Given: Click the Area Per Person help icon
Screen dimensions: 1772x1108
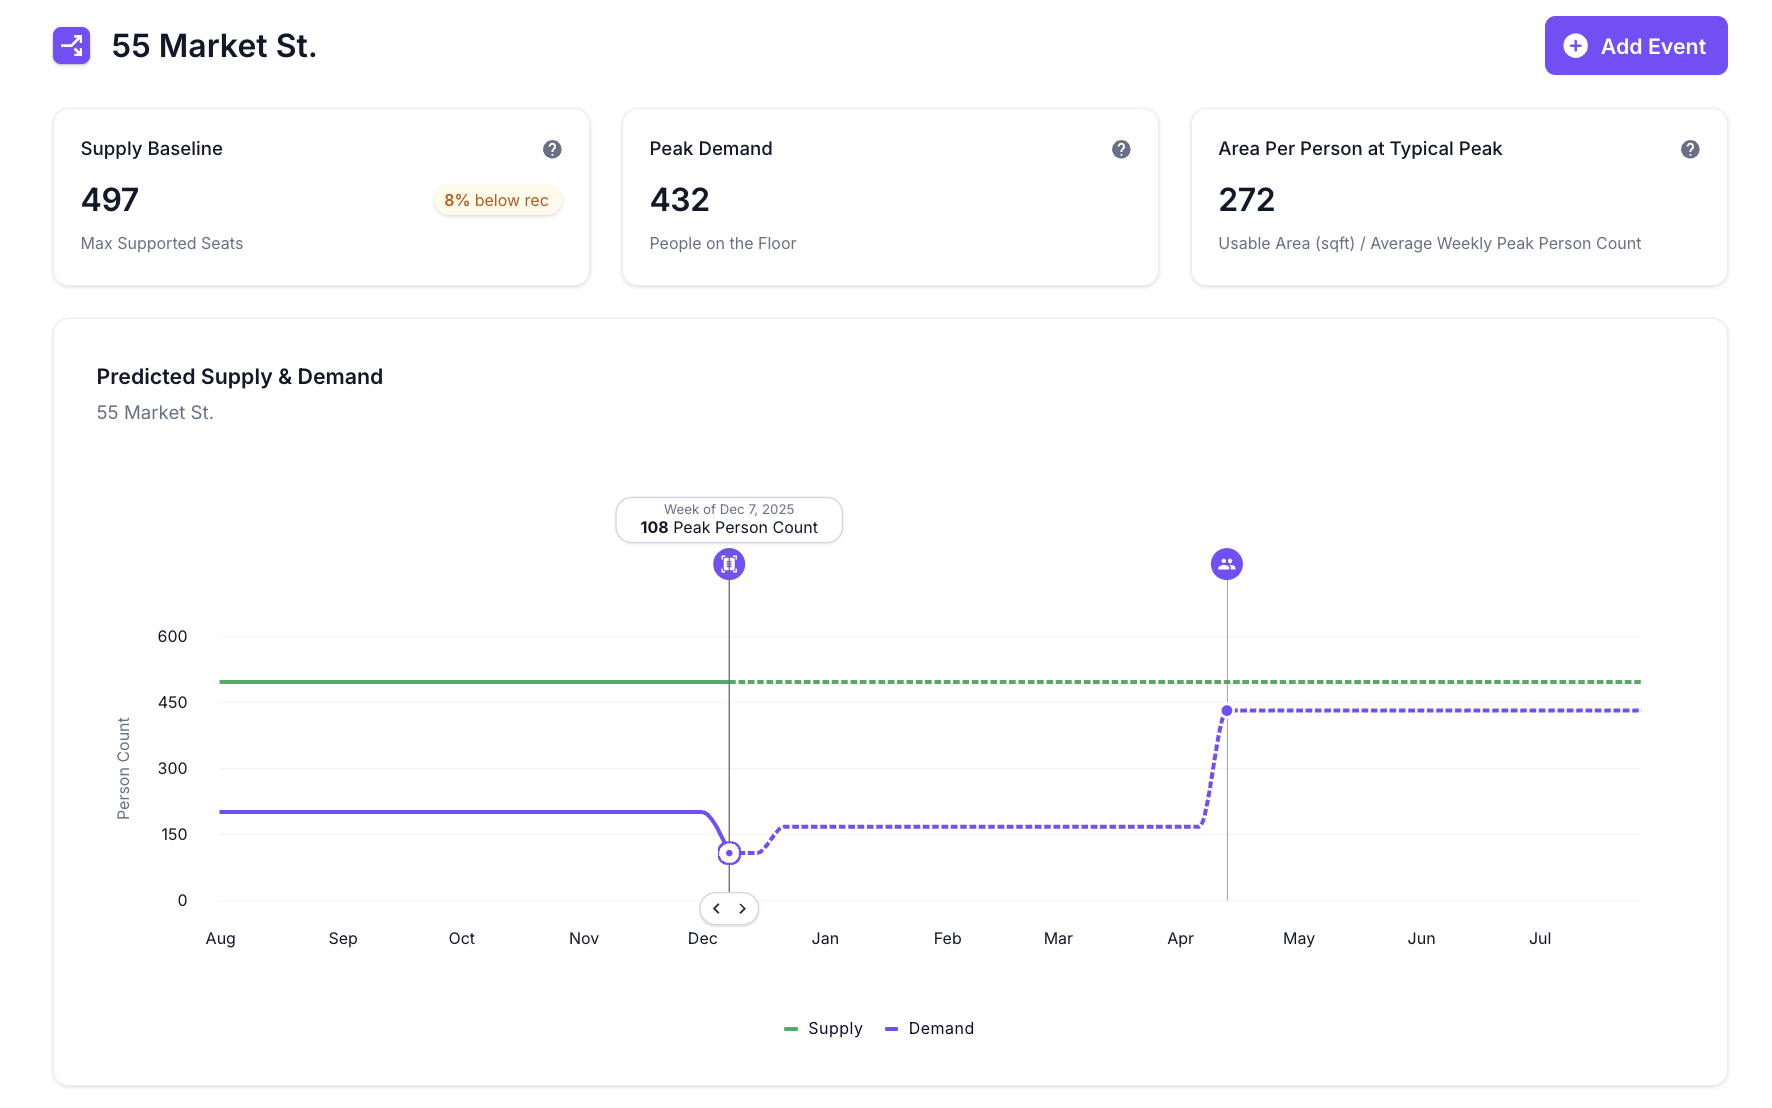Looking at the screenshot, I should [x=1691, y=149].
